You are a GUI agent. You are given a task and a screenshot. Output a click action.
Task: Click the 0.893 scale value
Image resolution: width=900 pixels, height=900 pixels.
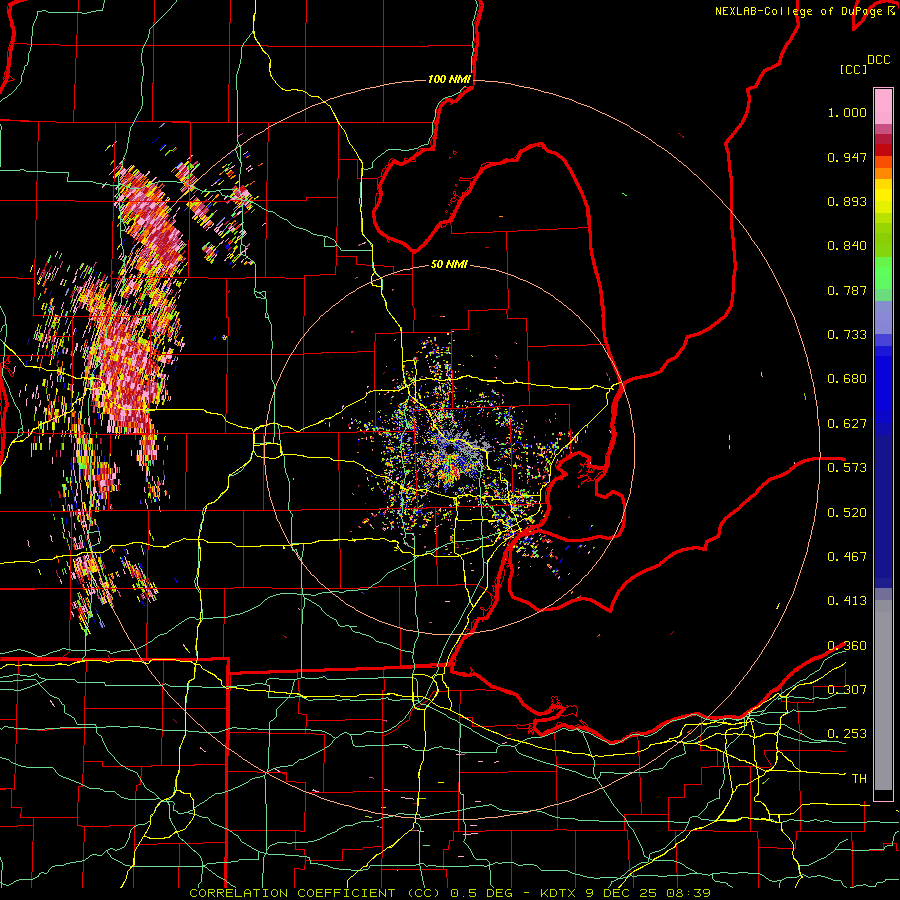[847, 201]
